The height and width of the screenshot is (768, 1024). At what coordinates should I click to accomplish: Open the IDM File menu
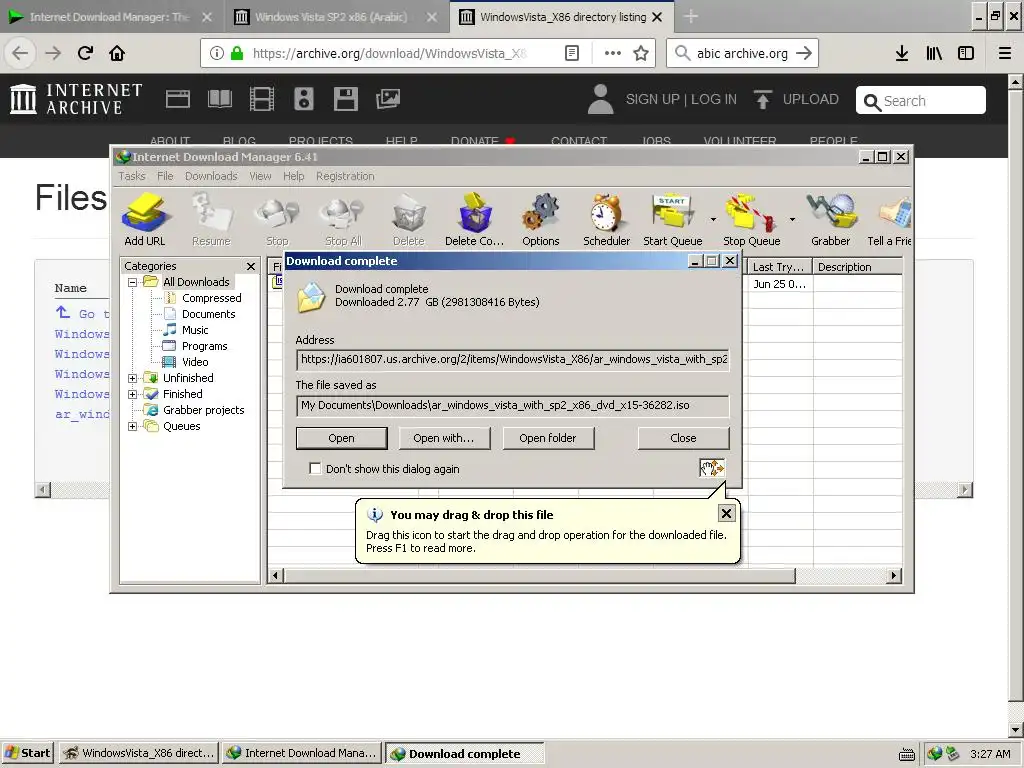click(x=165, y=176)
